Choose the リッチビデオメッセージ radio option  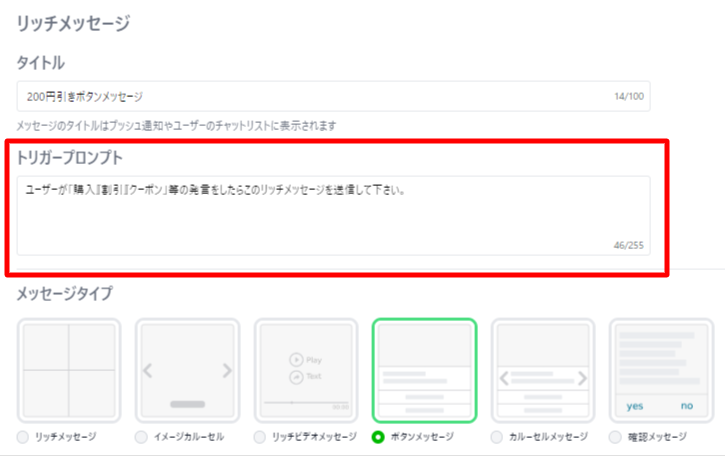click(260, 437)
